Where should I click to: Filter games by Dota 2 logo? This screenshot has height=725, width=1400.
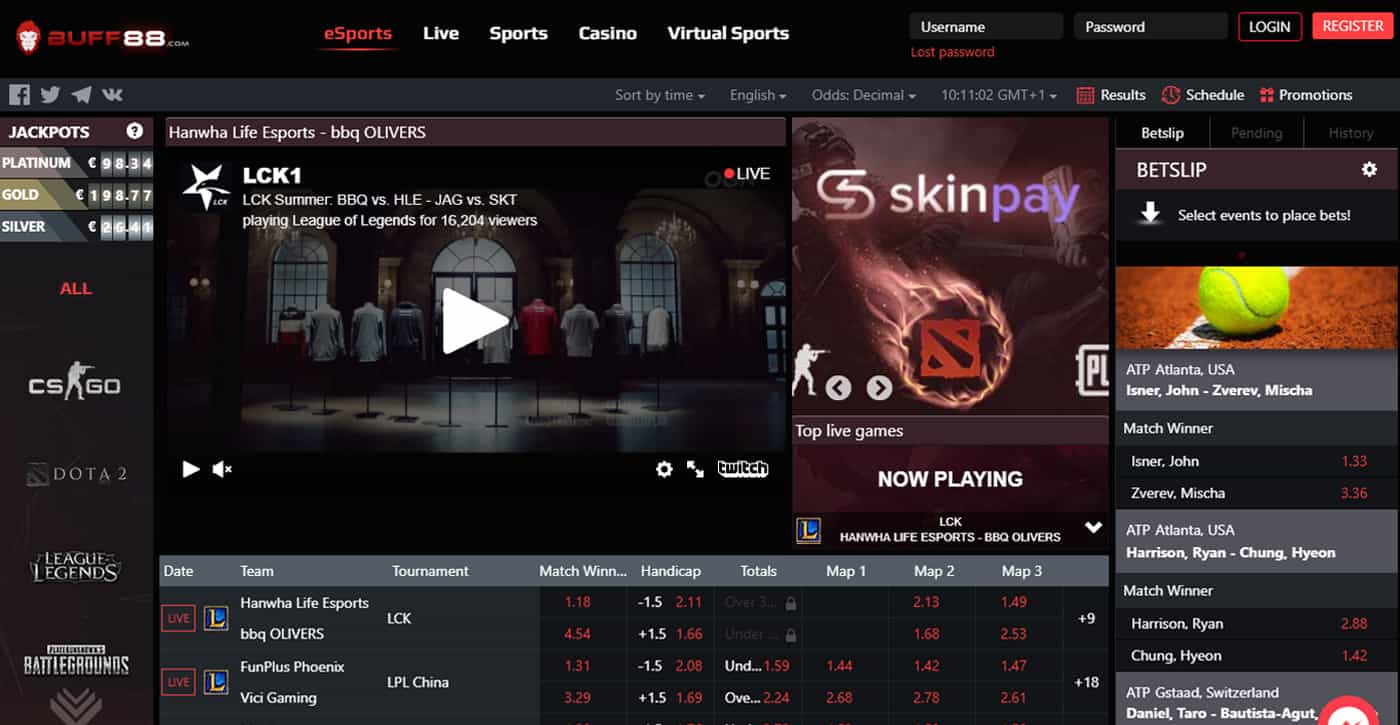[77, 474]
